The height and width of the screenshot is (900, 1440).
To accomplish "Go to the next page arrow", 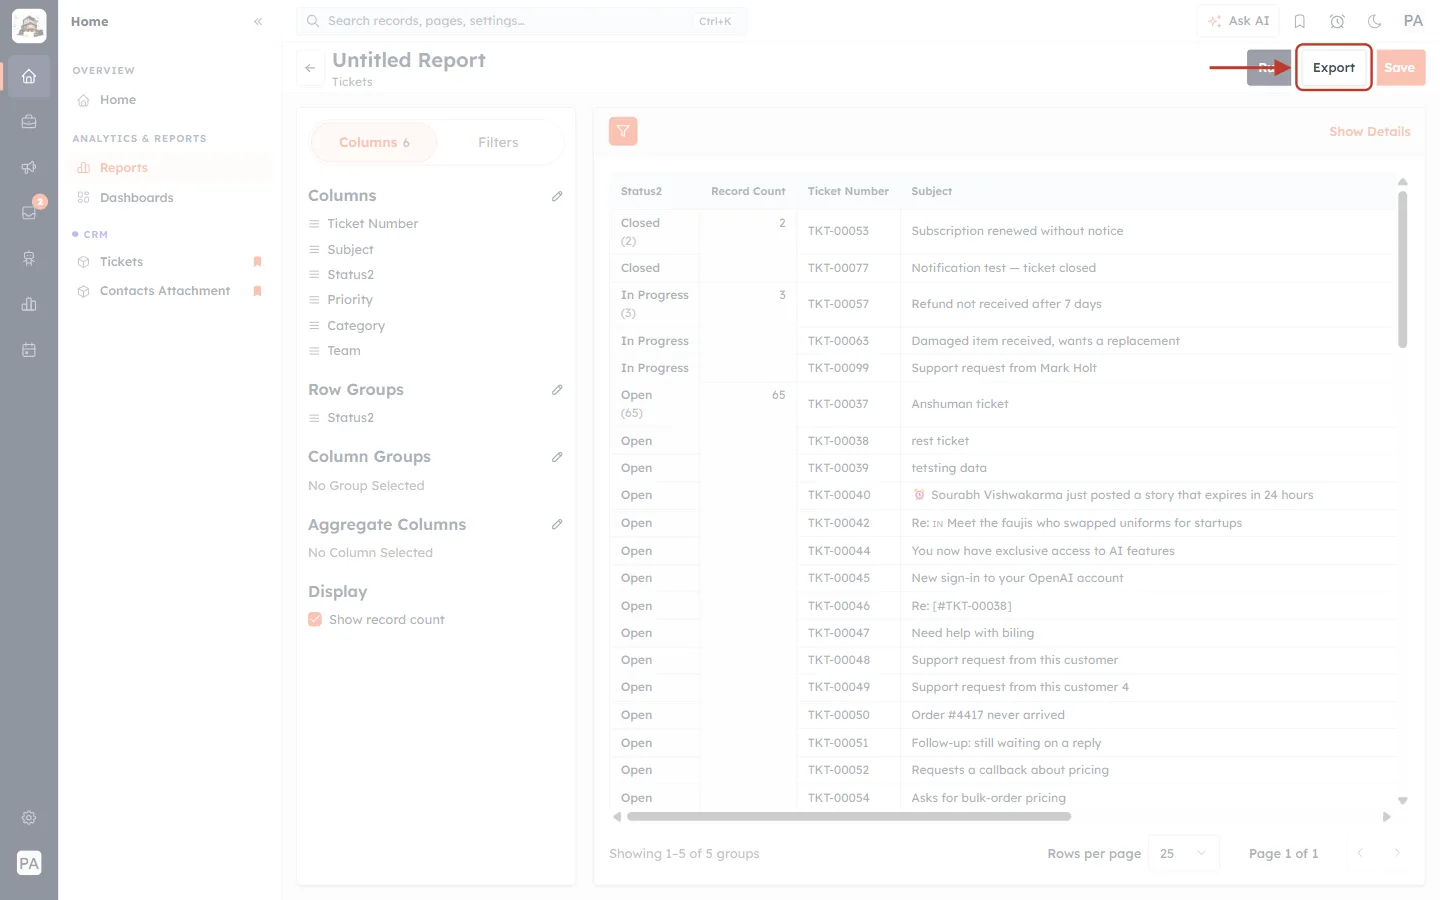I will coord(1397,853).
